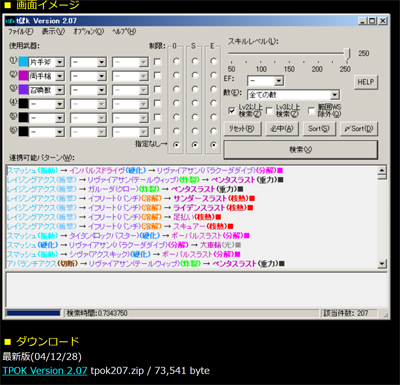The width and height of the screenshot is (400, 385).
Task: Click the results list scroll-up arrow
Action: coord(382,170)
